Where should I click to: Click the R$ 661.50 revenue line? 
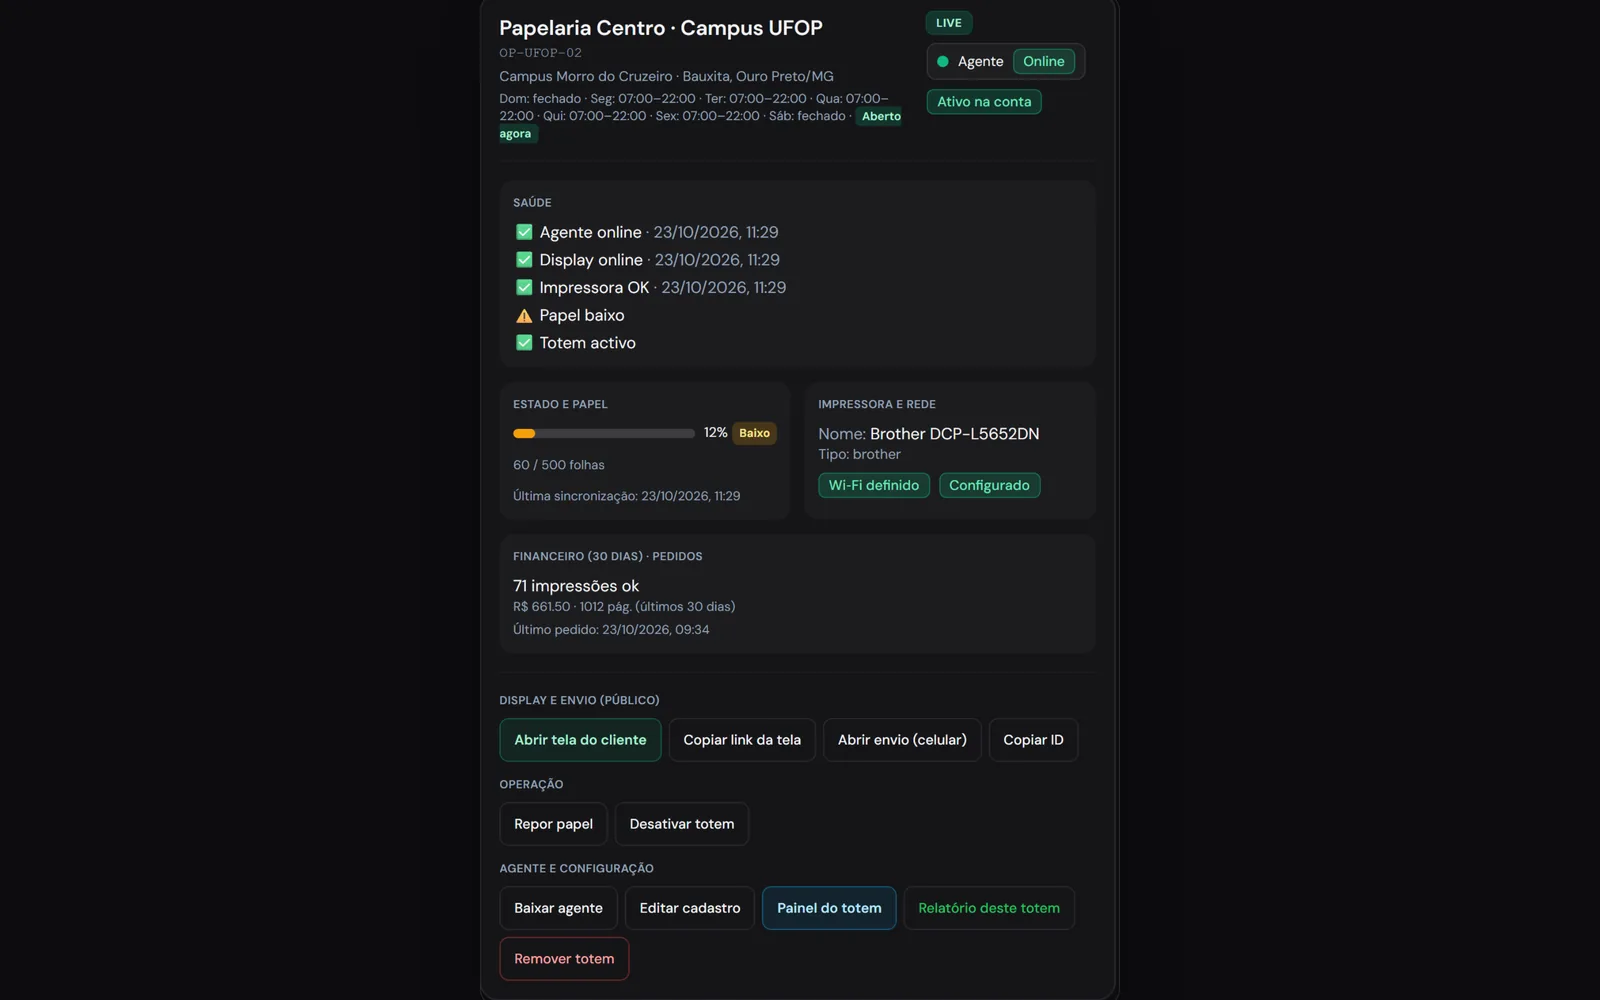click(624, 607)
